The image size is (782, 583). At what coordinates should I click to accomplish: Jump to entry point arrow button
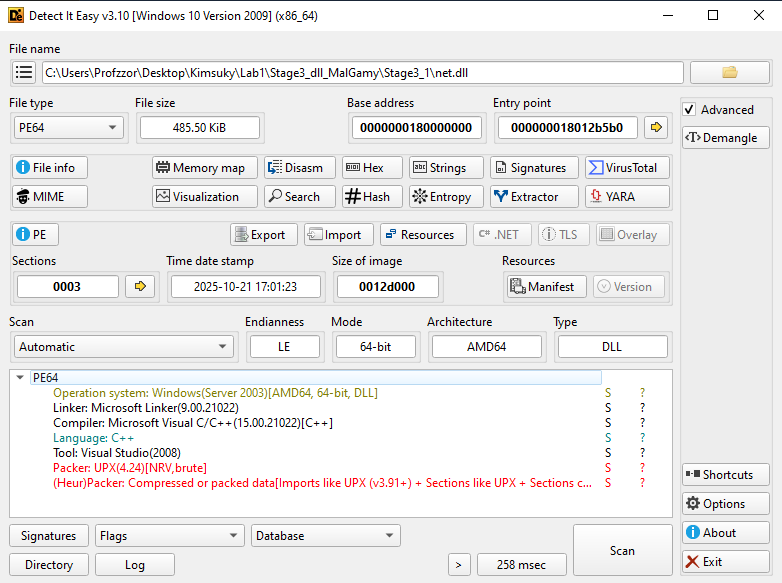(656, 127)
